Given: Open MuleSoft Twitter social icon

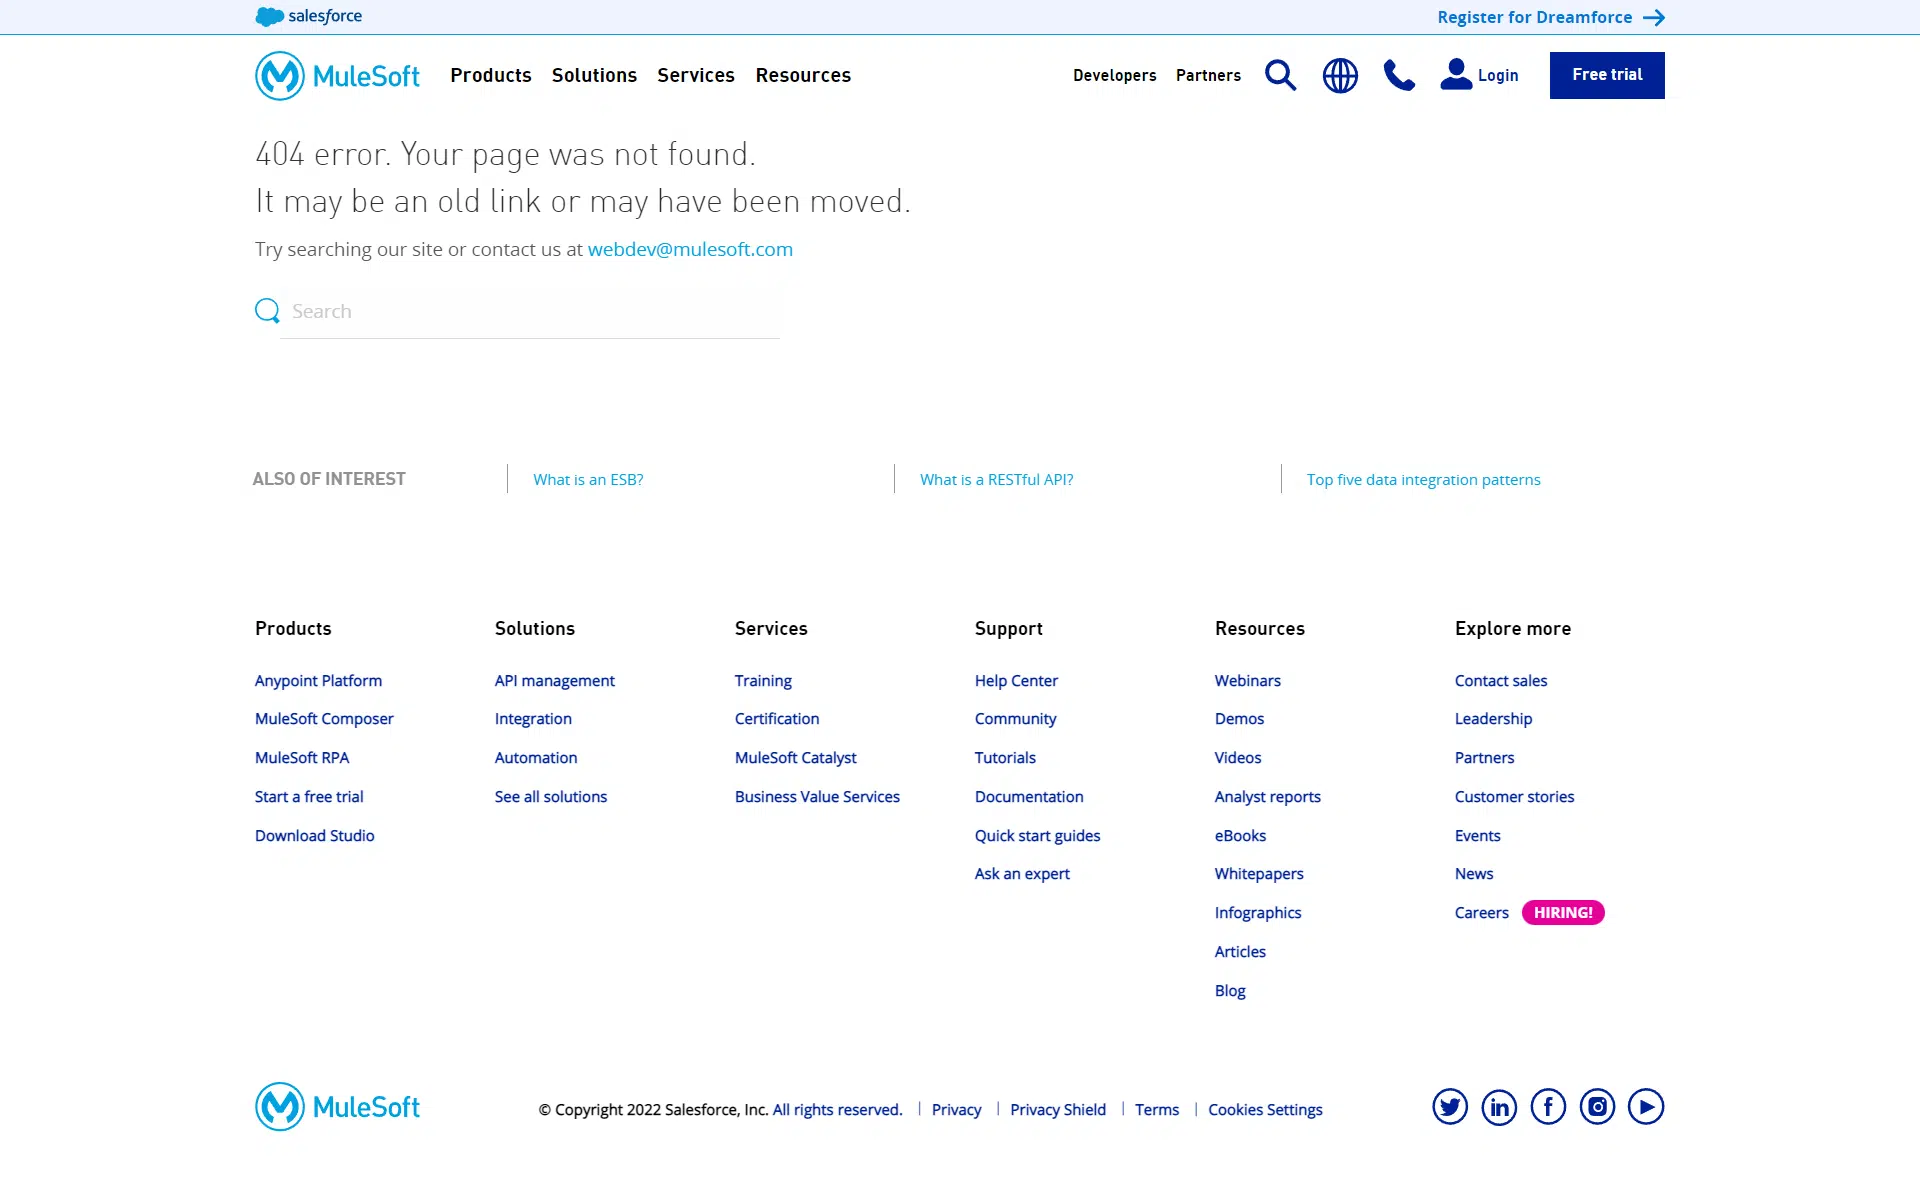Looking at the screenshot, I should click(x=1450, y=1106).
